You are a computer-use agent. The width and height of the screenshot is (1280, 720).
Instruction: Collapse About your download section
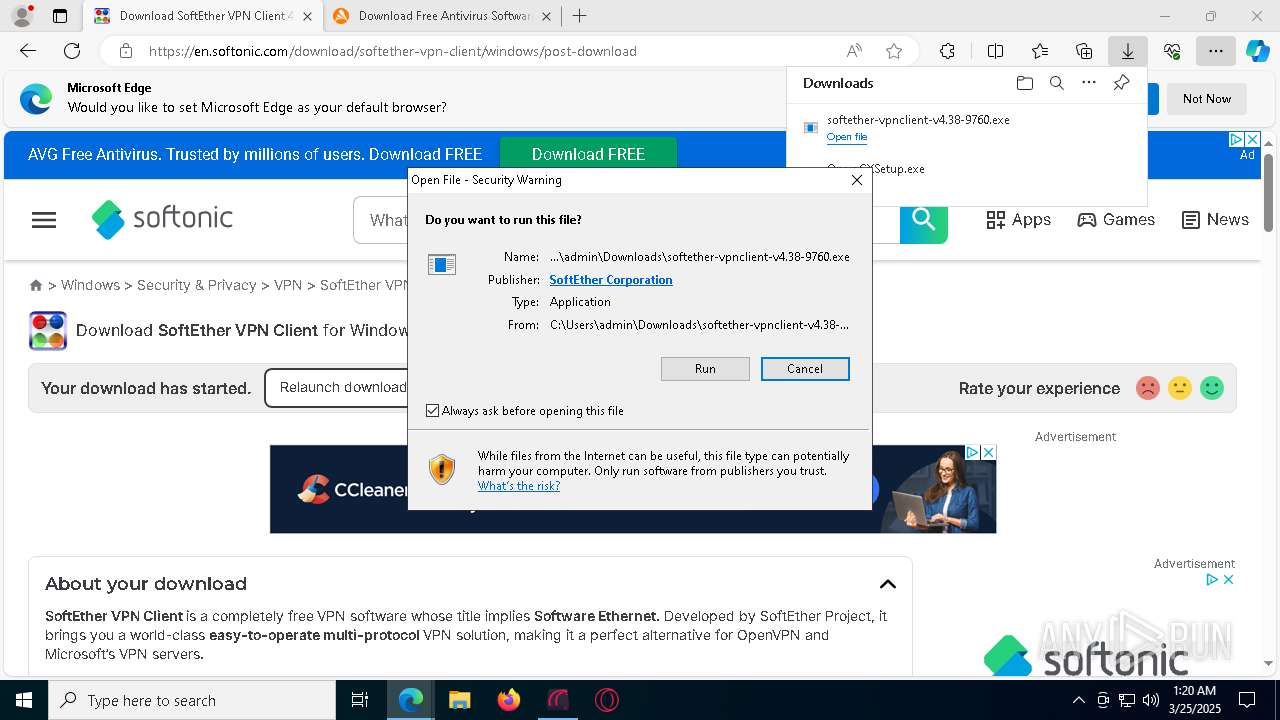887,584
